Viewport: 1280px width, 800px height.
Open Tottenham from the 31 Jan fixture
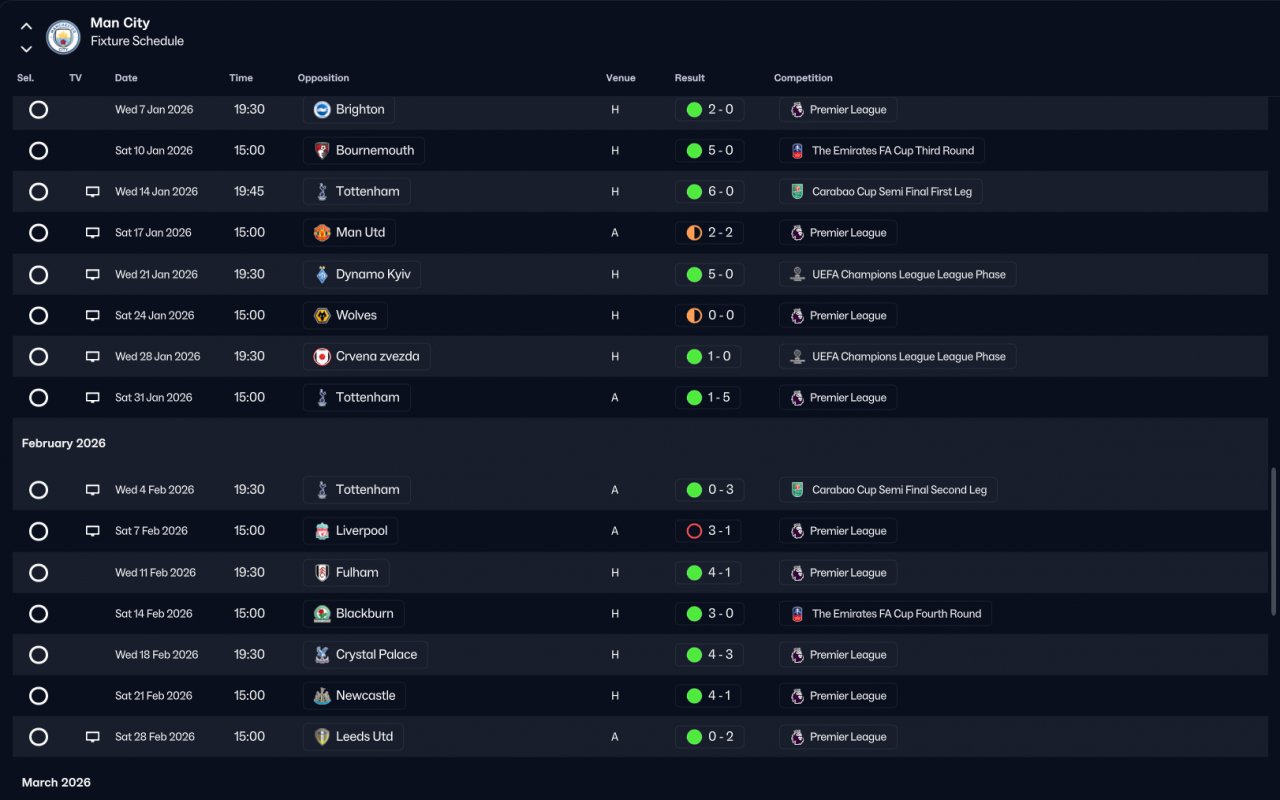(x=357, y=398)
